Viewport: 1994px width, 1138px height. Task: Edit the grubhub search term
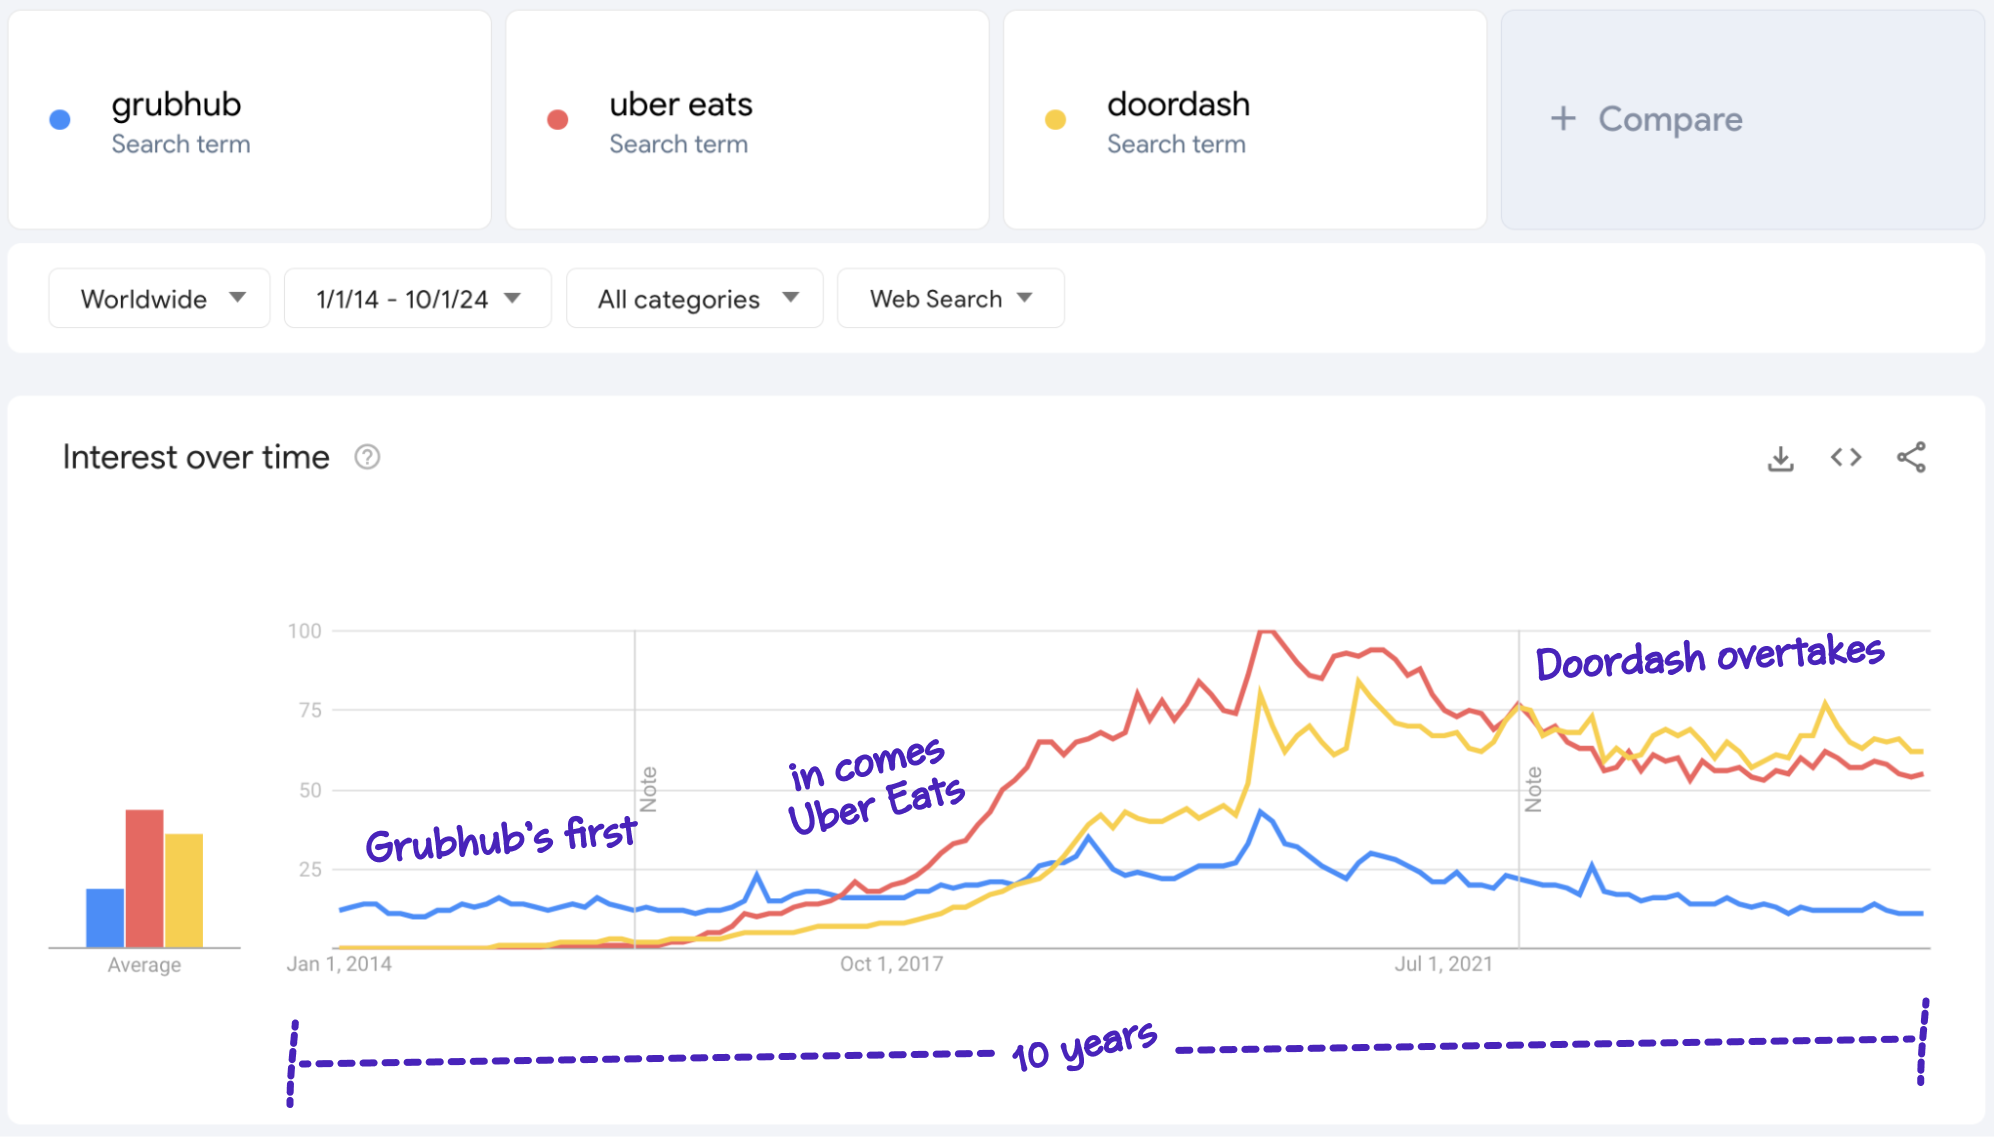[176, 104]
